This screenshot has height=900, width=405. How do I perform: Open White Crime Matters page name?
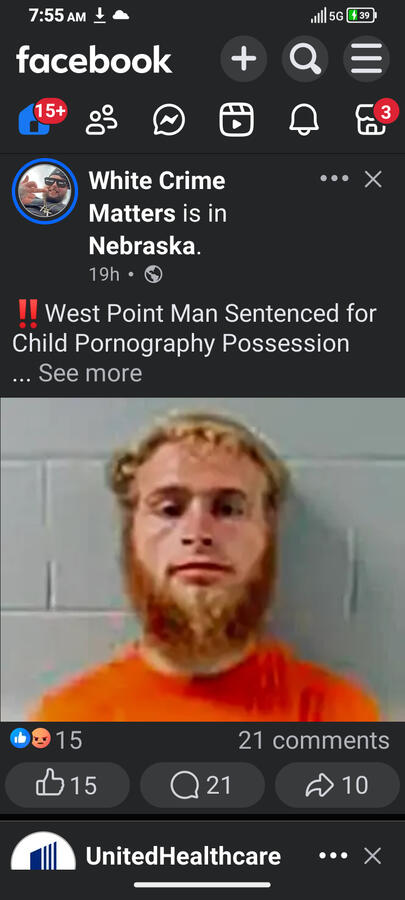tap(157, 197)
